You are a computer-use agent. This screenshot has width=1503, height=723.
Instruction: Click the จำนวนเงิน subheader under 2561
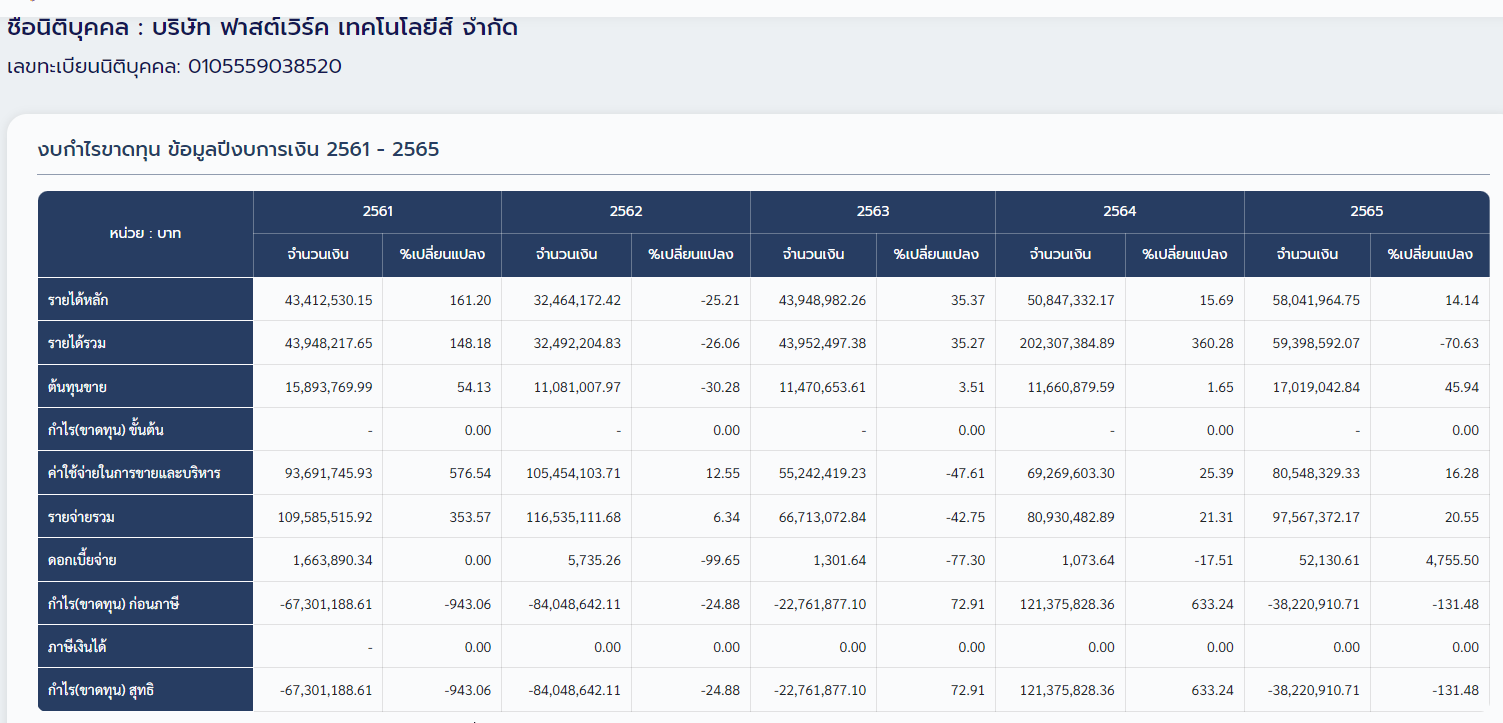click(x=318, y=255)
